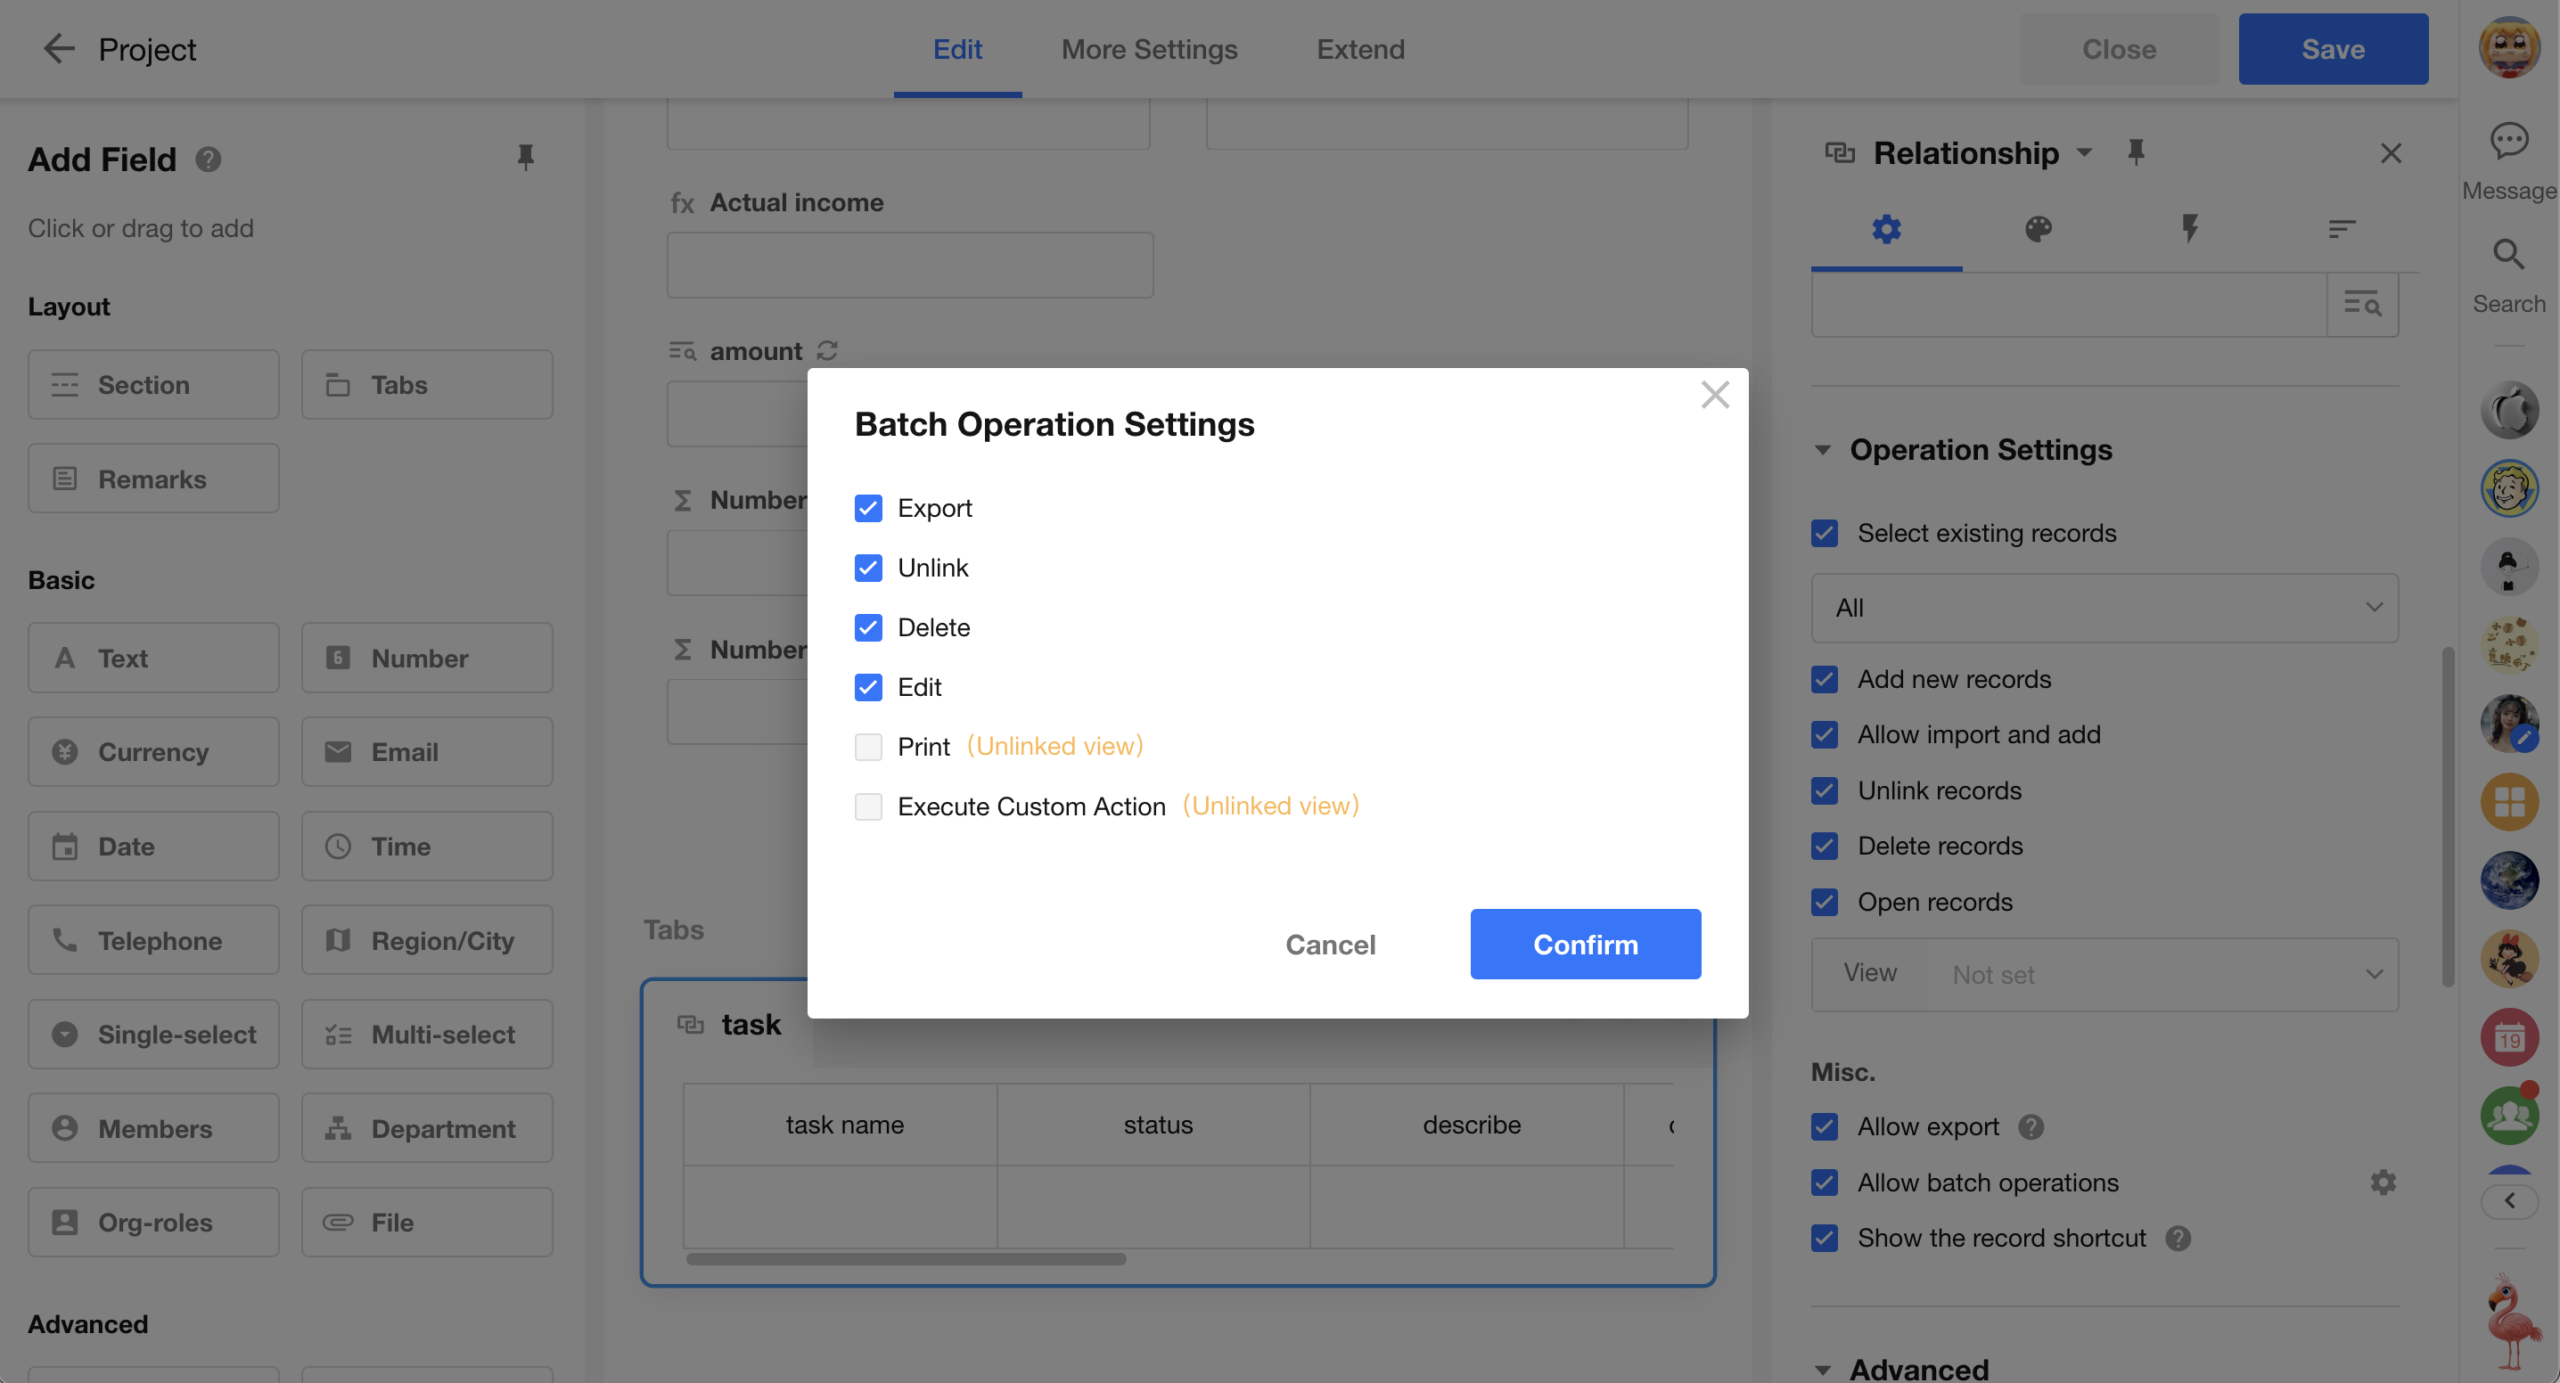Switch to More Settings tab
2560x1383 pixels.
pos(1149,49)
